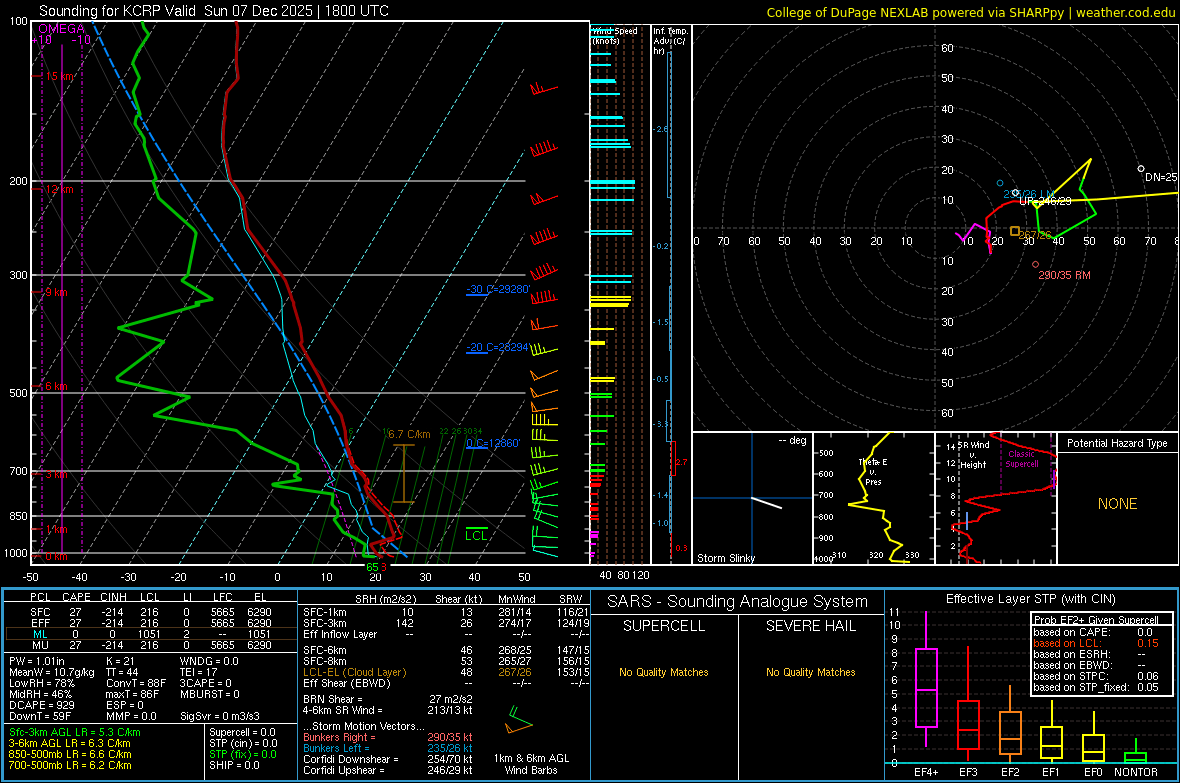Click the green LCL label on skew-T
Viewport: 1180px width, 783px height.
point(476,535)
